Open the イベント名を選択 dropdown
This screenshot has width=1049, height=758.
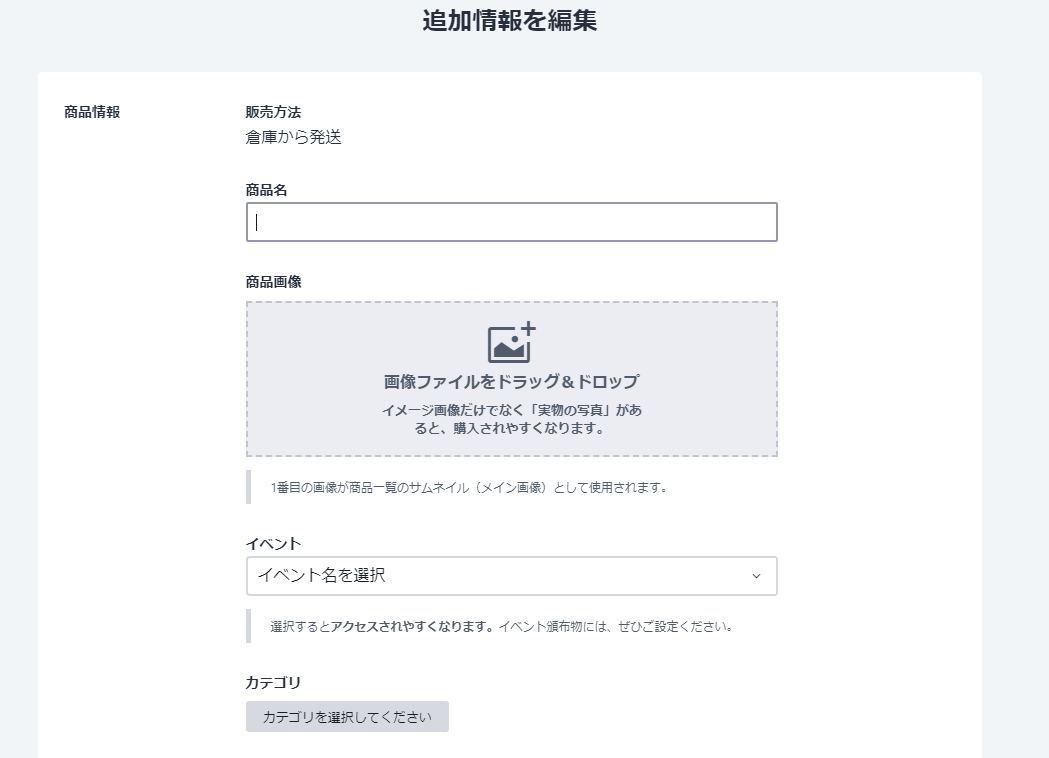point(511,576)
